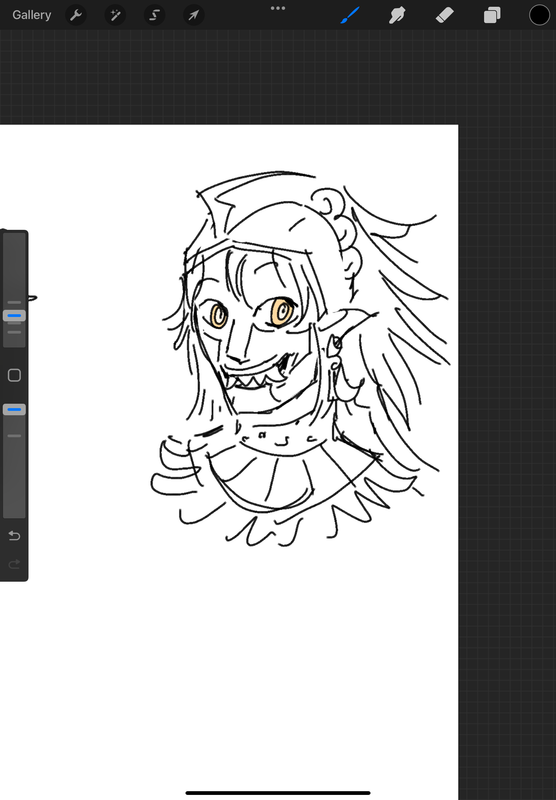Select the Eraser tool
Image resolution: width=556 pixels, height=800 pixels.
[445, 15]
